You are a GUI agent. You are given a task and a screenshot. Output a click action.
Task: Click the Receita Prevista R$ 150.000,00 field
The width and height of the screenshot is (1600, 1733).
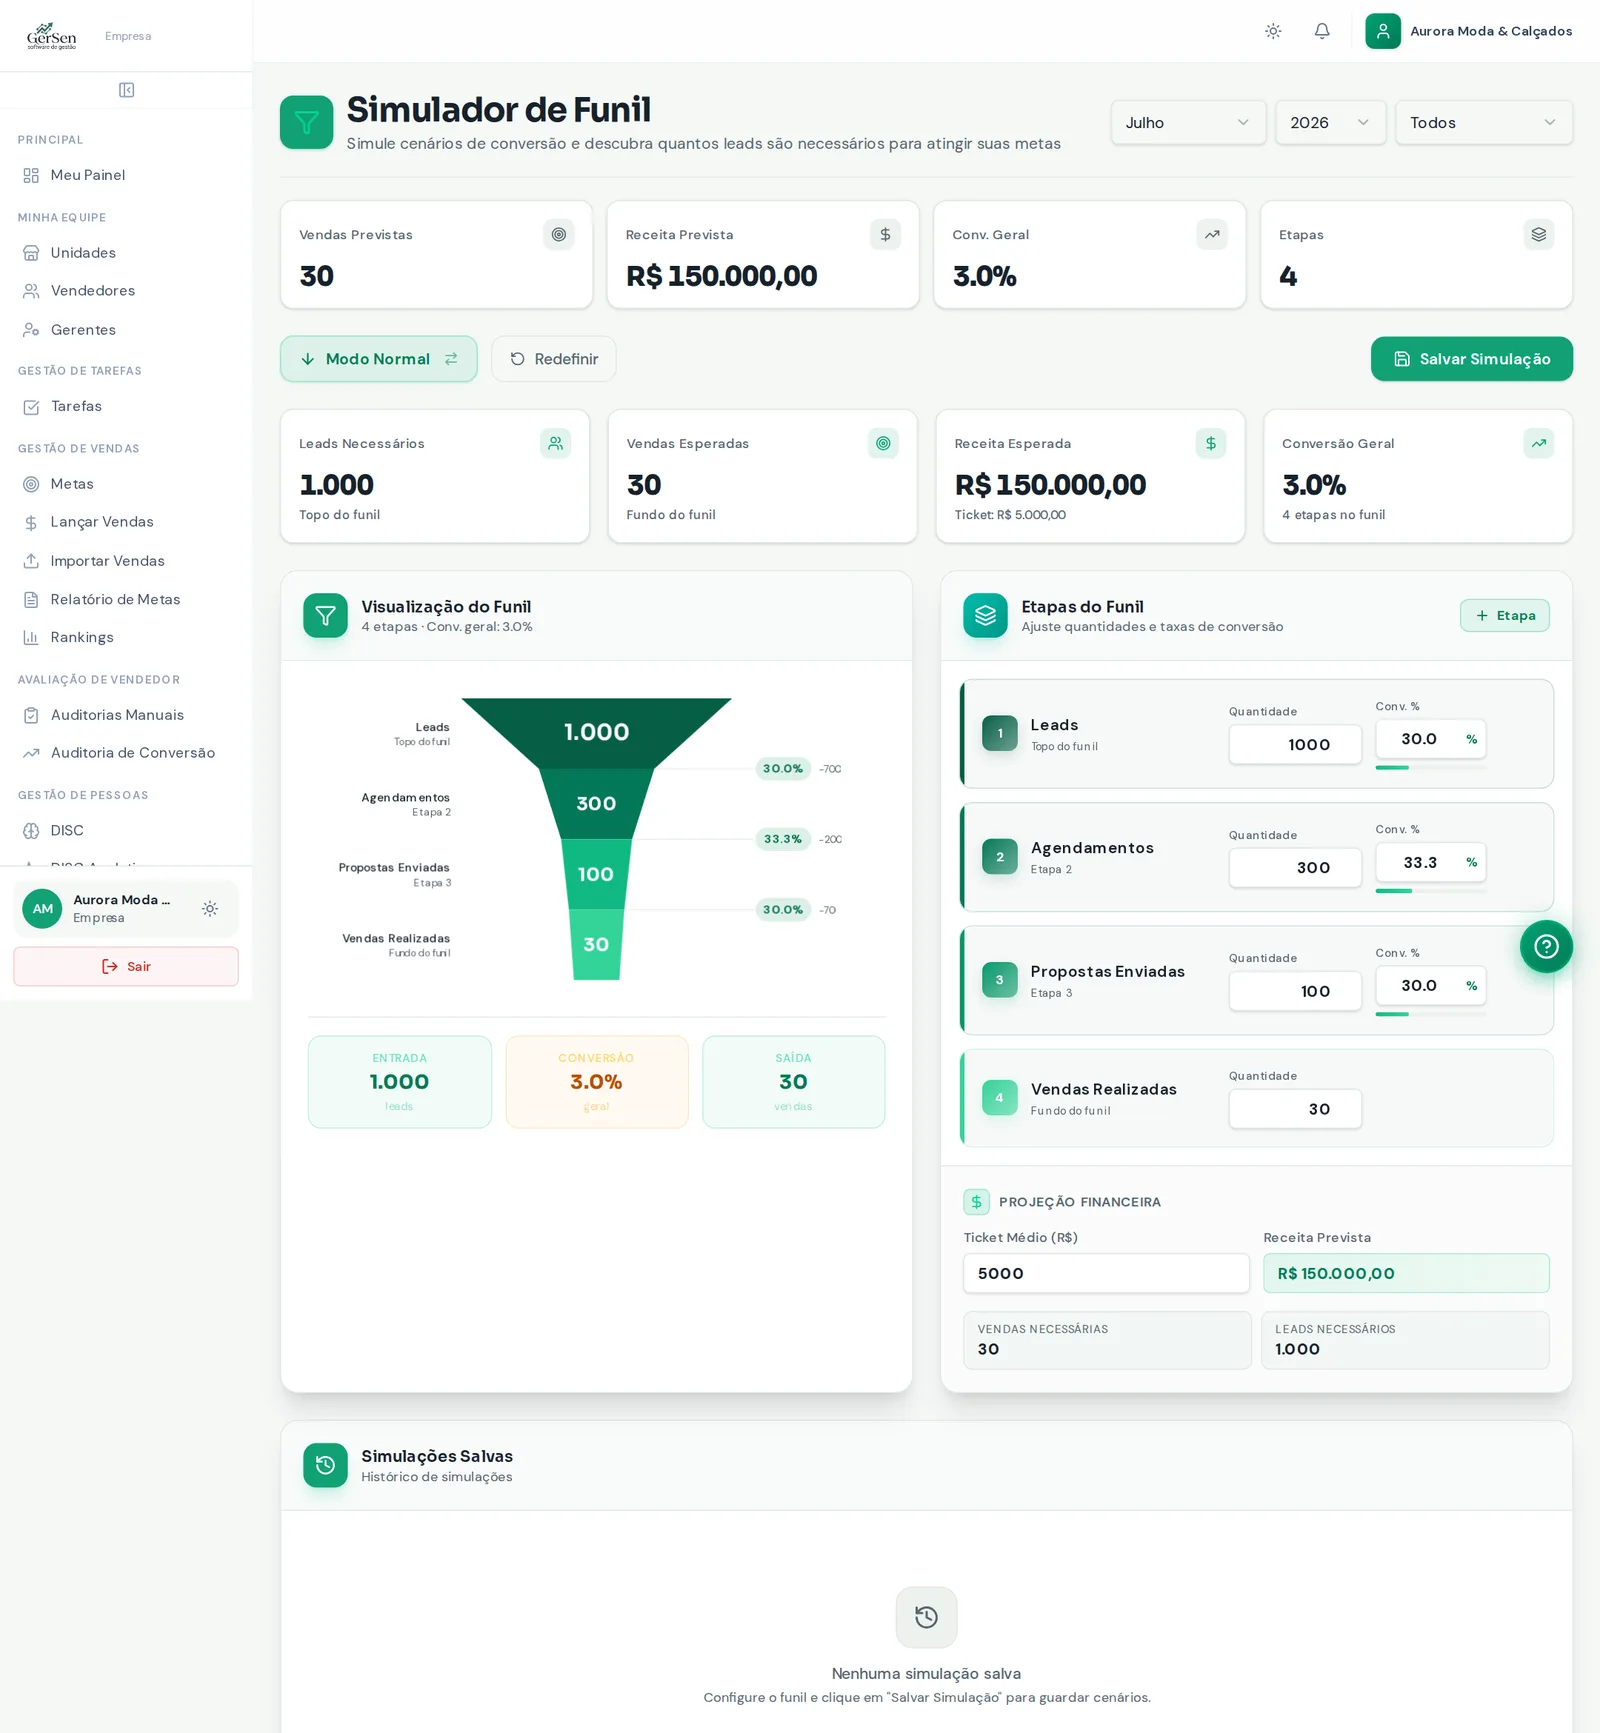(x=1406, y=1273)
